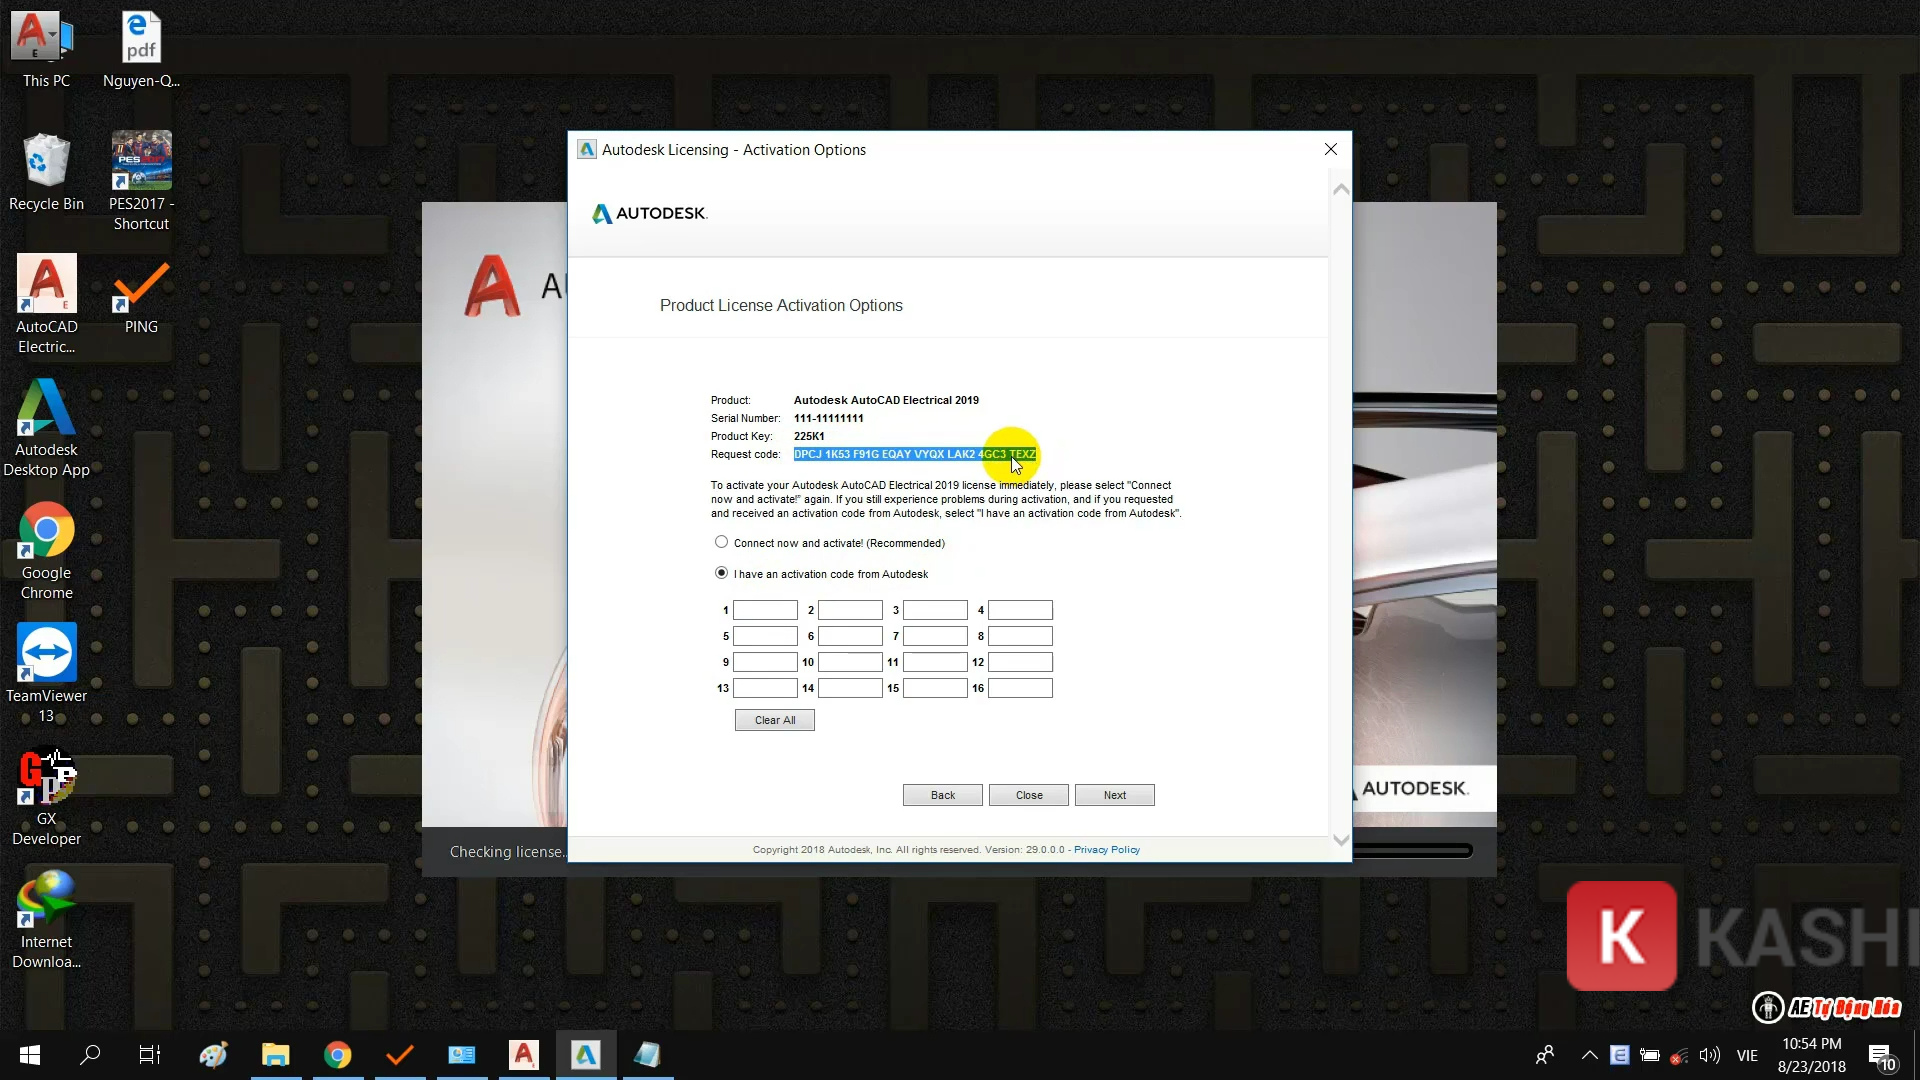Open the Windows Start menu
The width and height of the screenshot is (1920, 1080).
(x=30, y=1055)
